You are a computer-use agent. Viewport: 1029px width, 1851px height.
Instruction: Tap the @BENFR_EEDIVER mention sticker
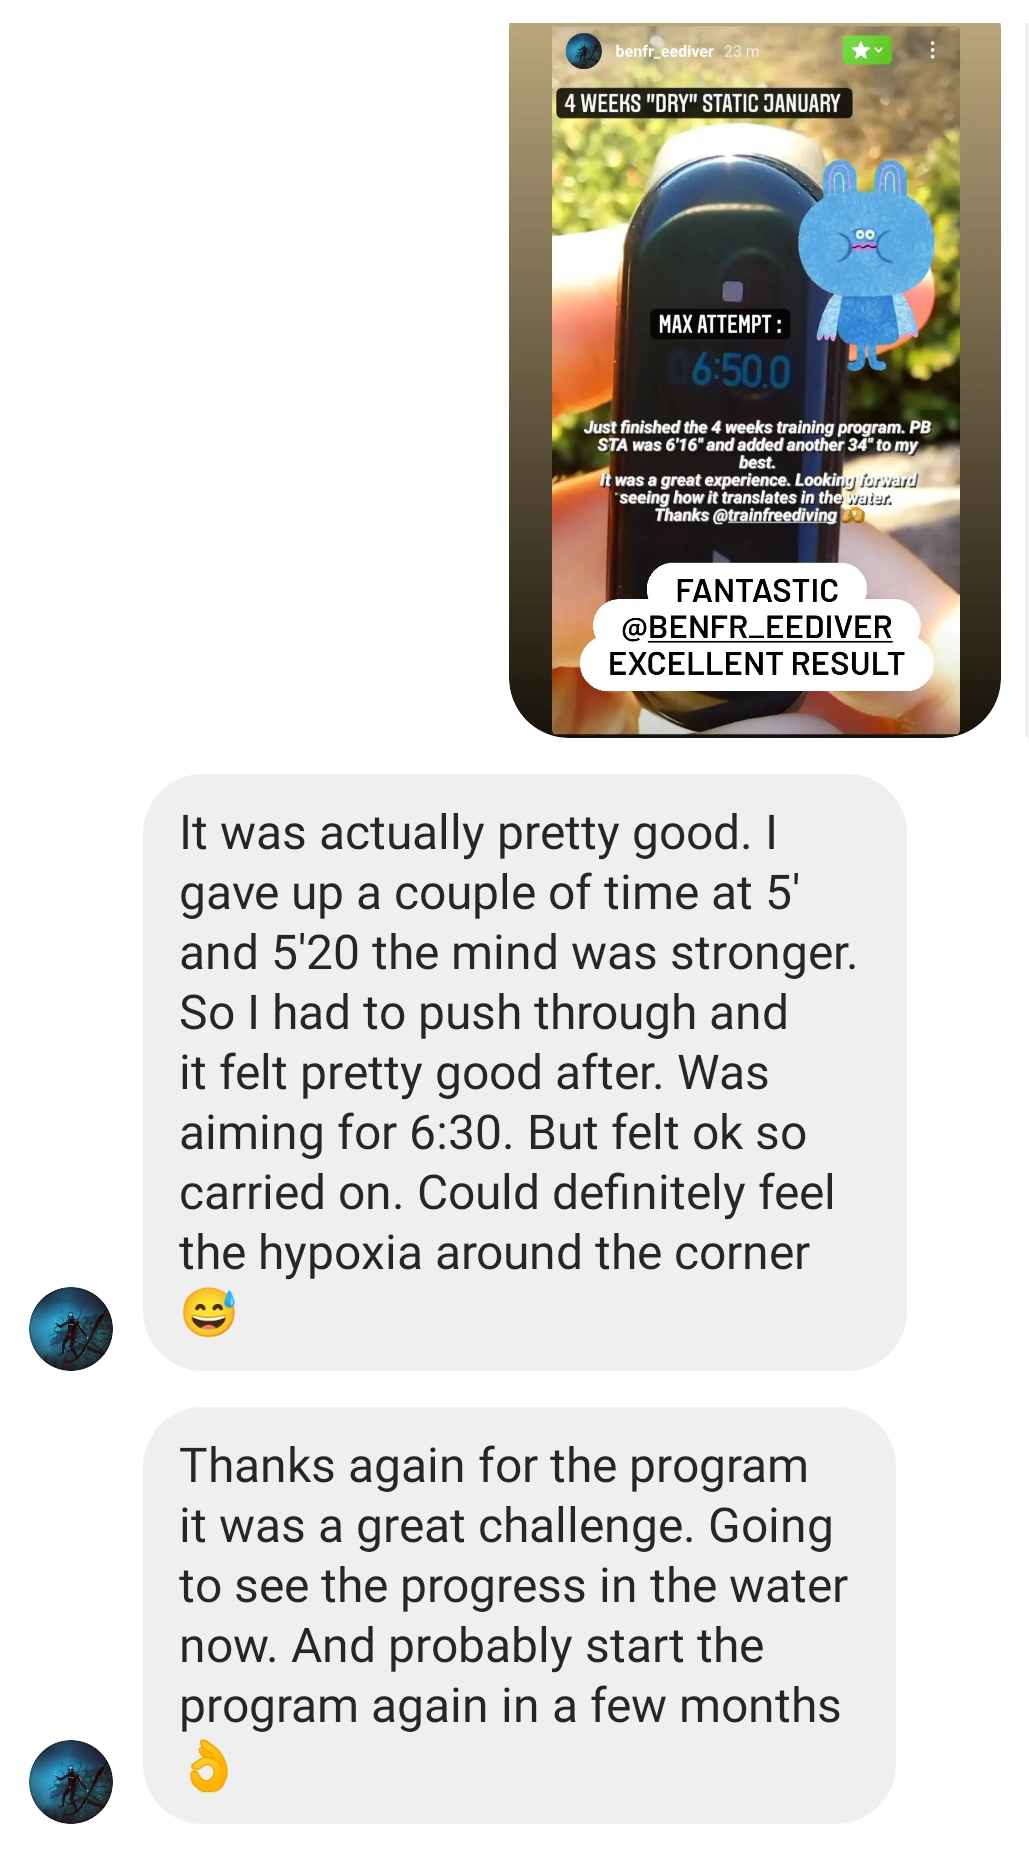(756, 627)
